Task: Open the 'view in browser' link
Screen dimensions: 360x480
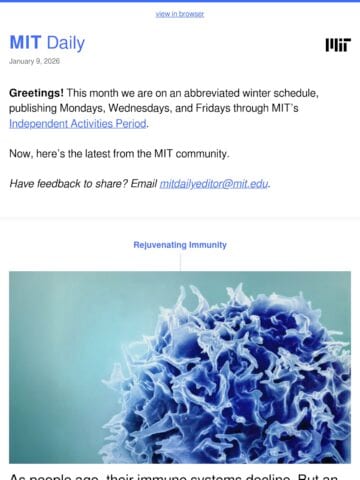Action: 180,14
